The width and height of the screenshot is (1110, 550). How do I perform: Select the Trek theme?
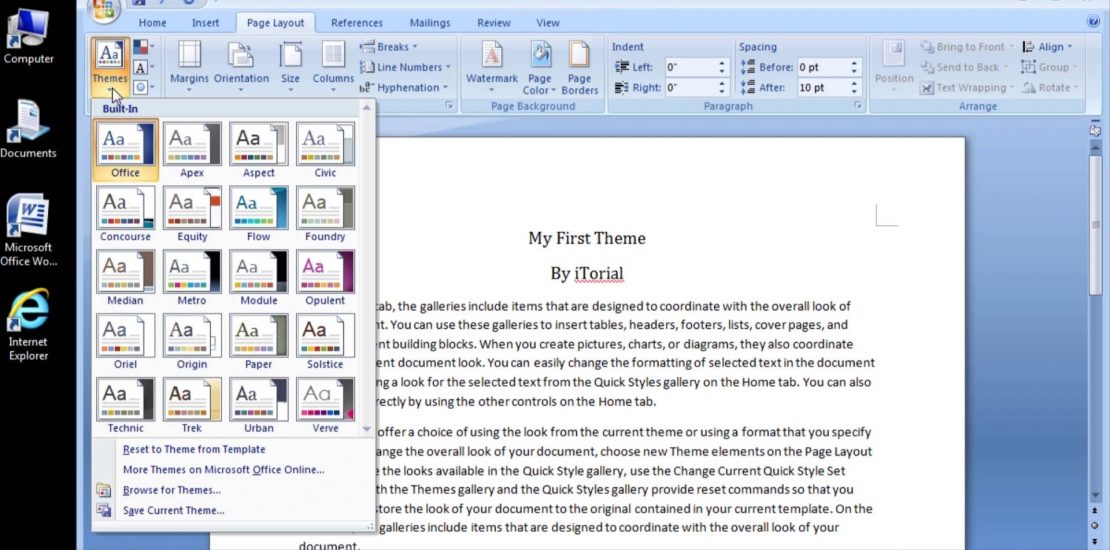tap(192, 404)
